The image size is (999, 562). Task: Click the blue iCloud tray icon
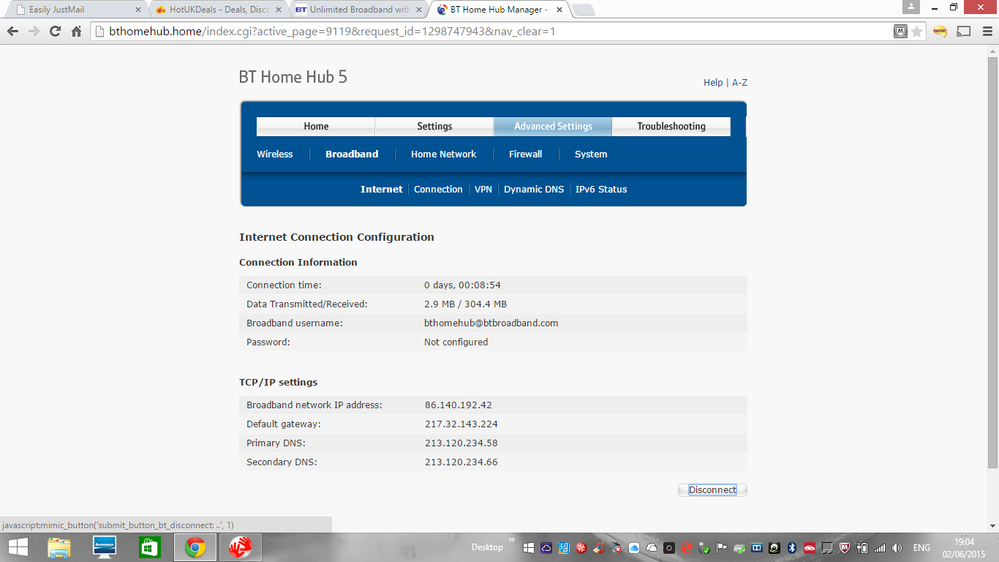tap(634, 548)
